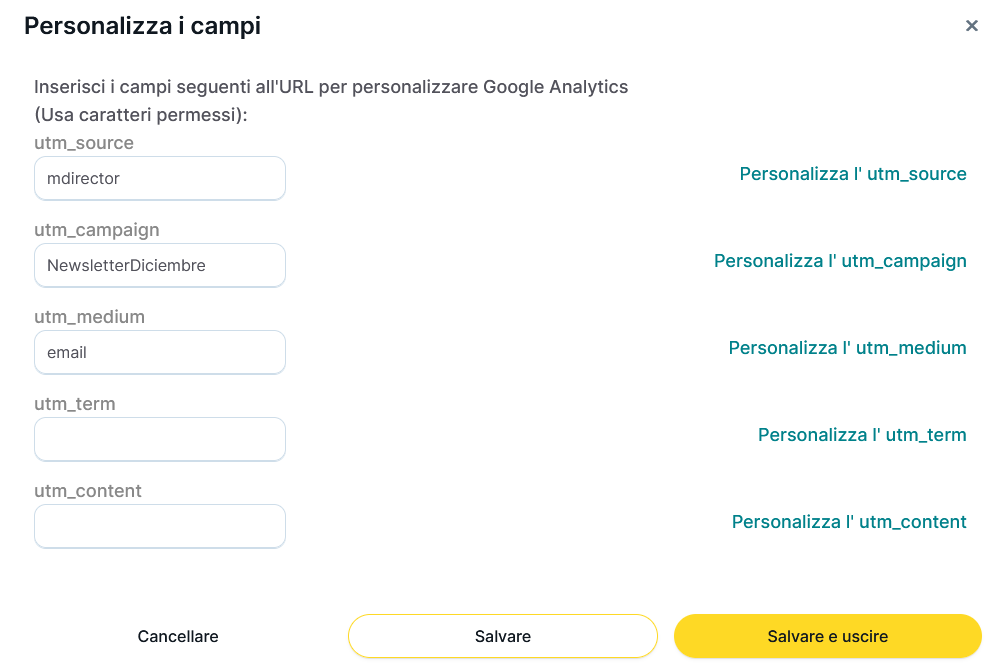The image size is (993, 663).
Task: Close the Personalizza i campi dialog
Action: click(x=971, y=26)
